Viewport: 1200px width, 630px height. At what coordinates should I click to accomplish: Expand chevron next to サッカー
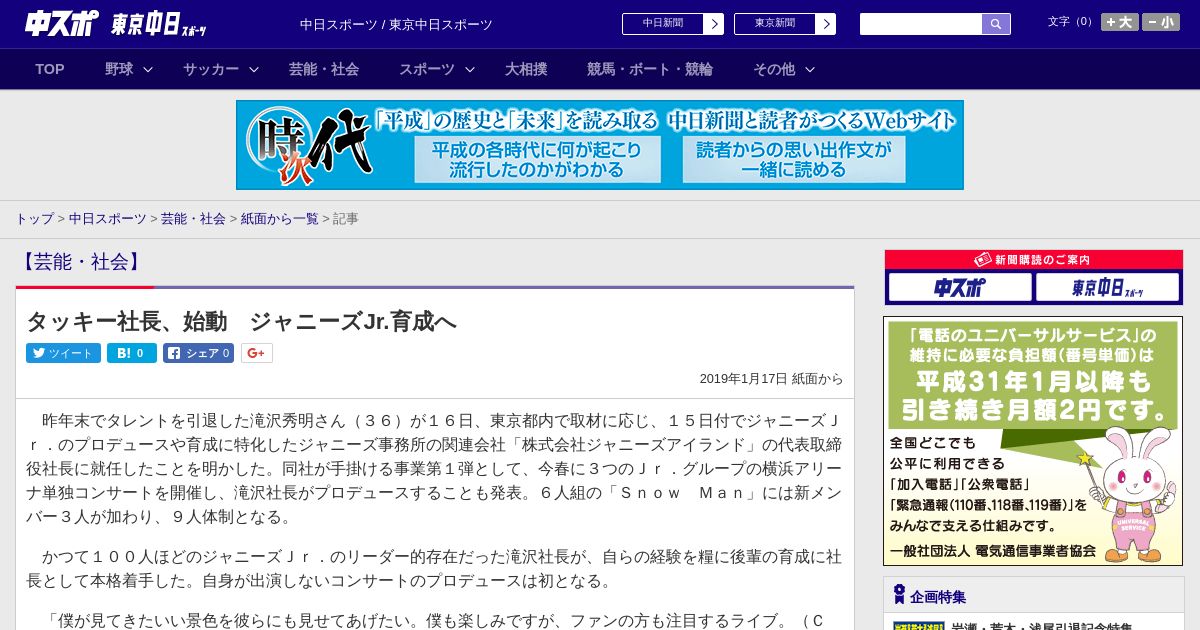[x=254, y=69]
